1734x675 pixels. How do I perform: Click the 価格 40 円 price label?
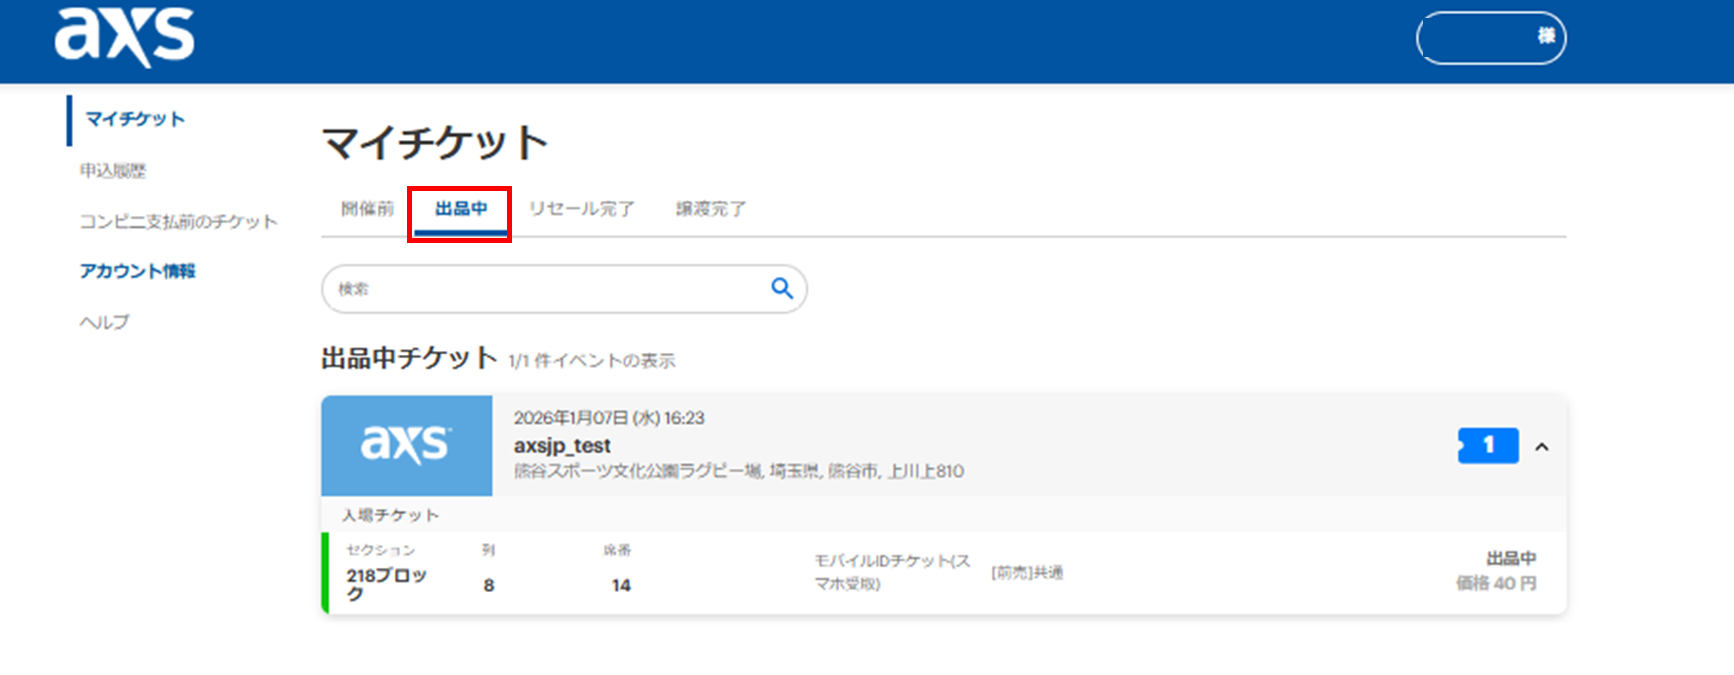(1496, 583)
